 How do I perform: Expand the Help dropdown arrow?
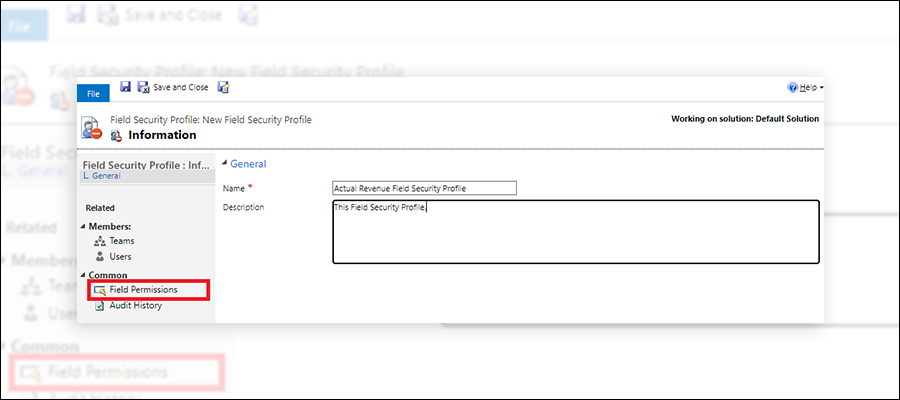pyautogui.click(x=822, y=88)
